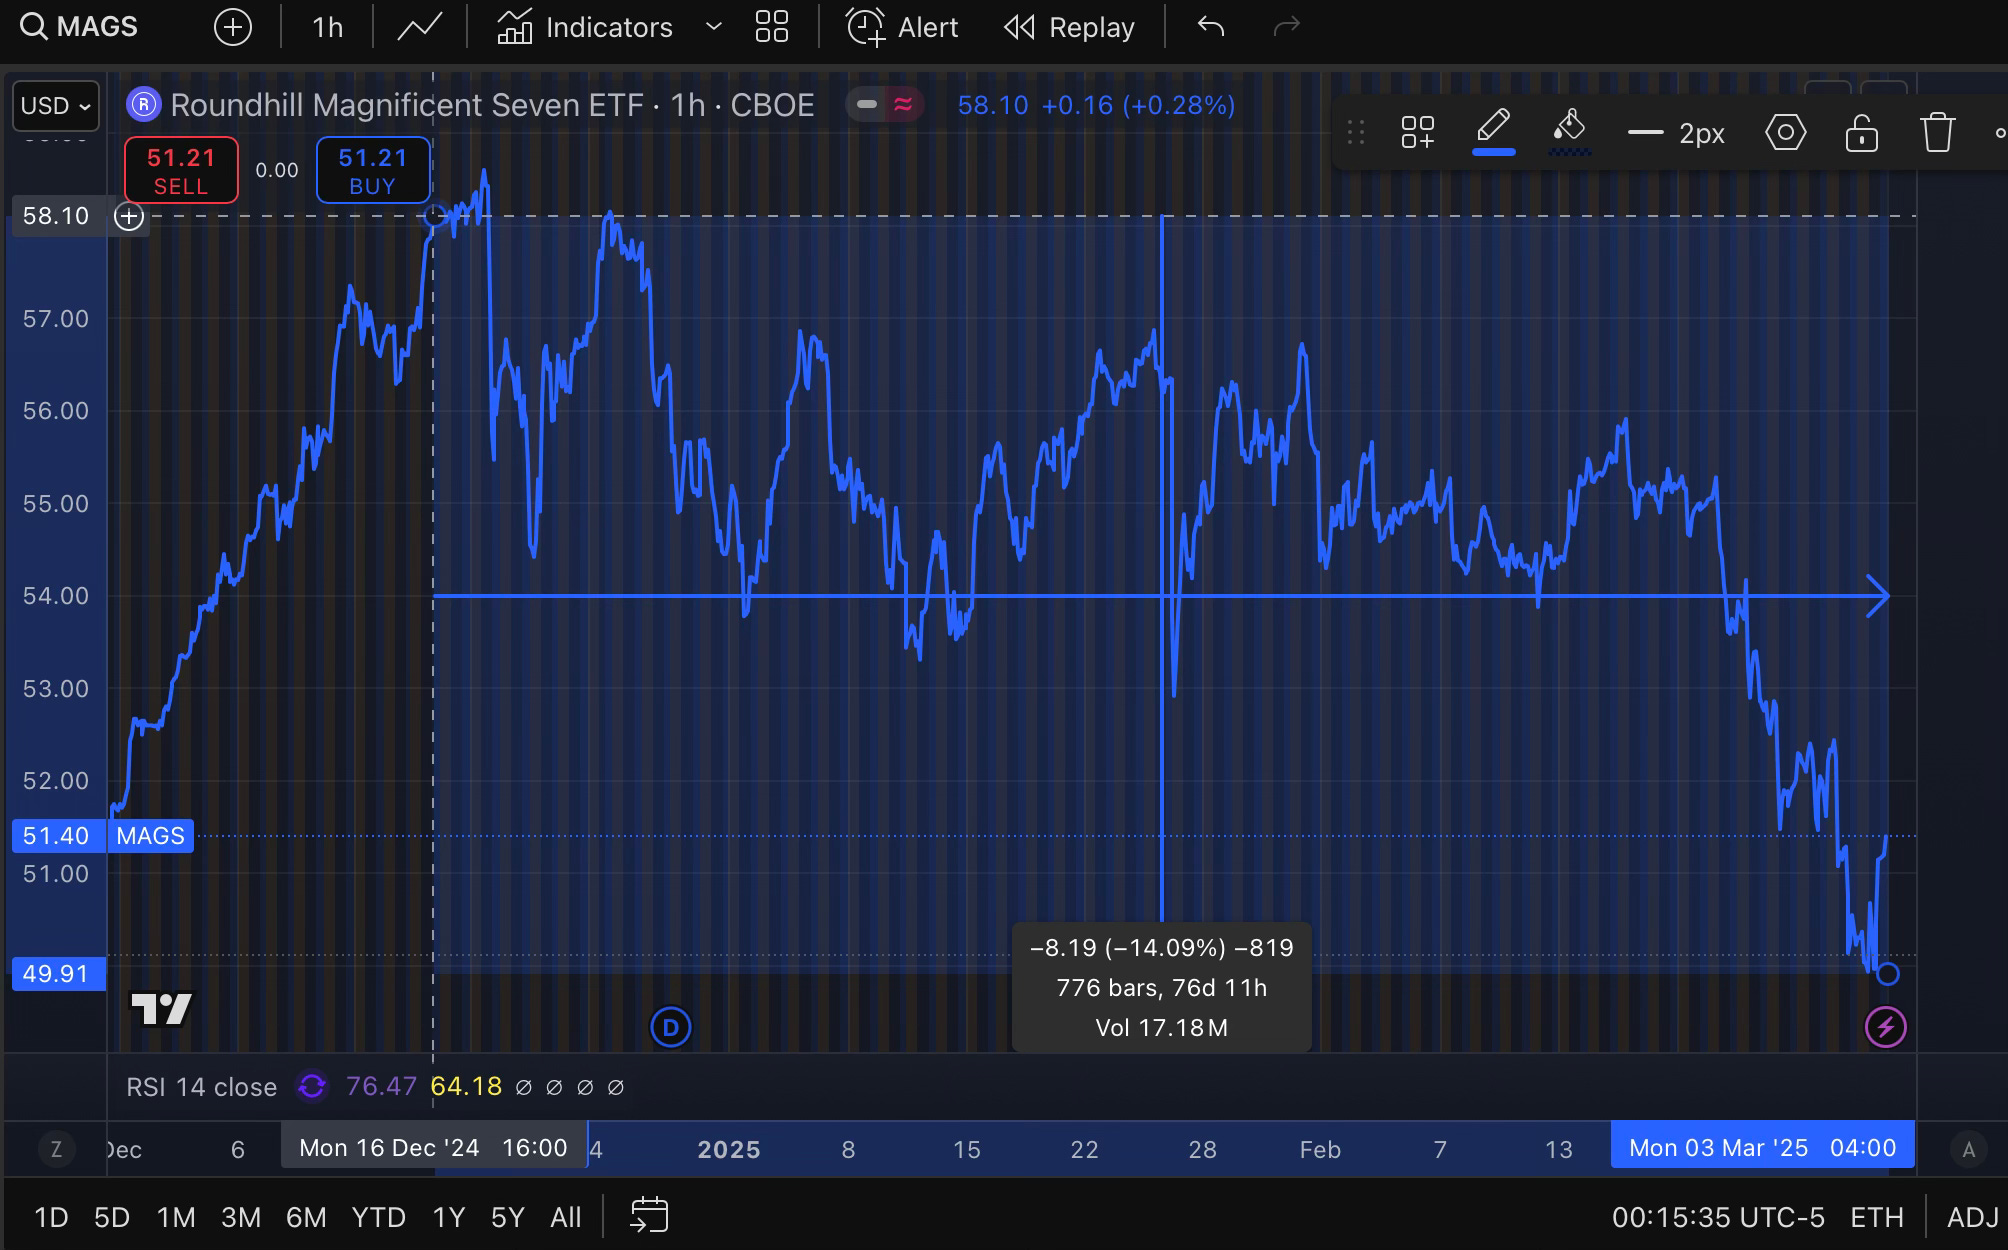This screenshot has height=1250, width=2008.
Task: Change the drawing background fill color
Action: pyautogui.click(x=1570, y=131)
